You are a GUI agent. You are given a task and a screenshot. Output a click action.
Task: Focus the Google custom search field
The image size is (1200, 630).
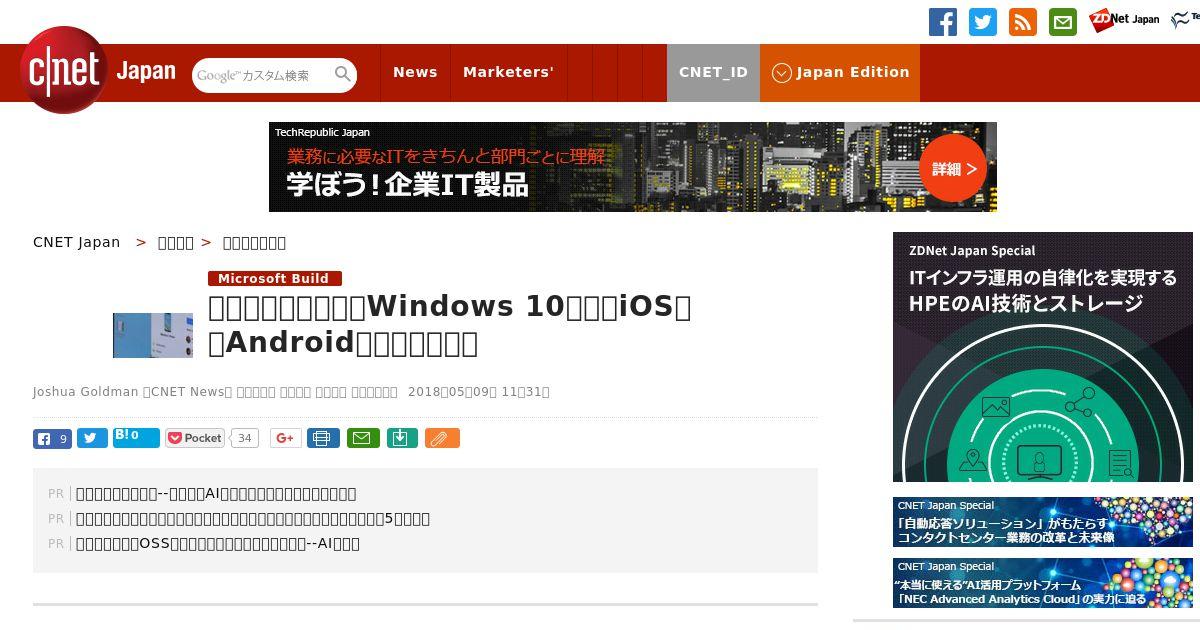pyautogui.click(x=262, y=75)
